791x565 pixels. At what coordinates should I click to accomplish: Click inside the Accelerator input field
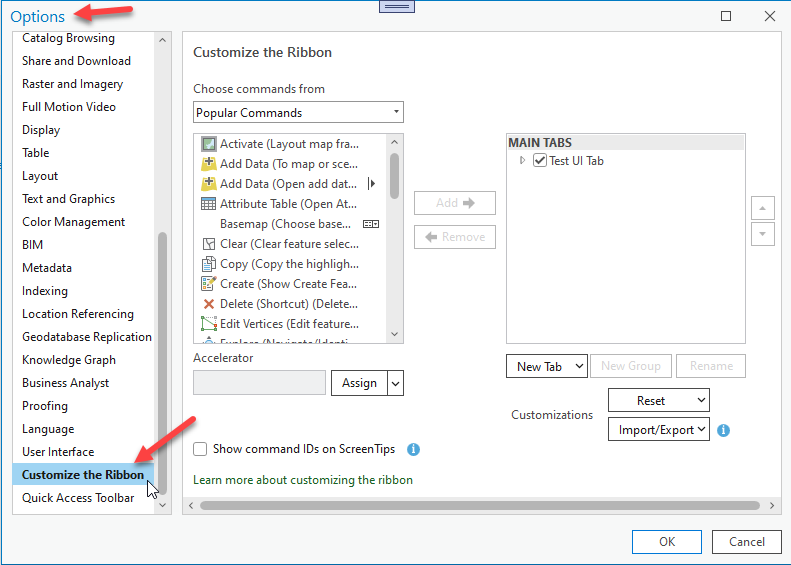(259, 383)
